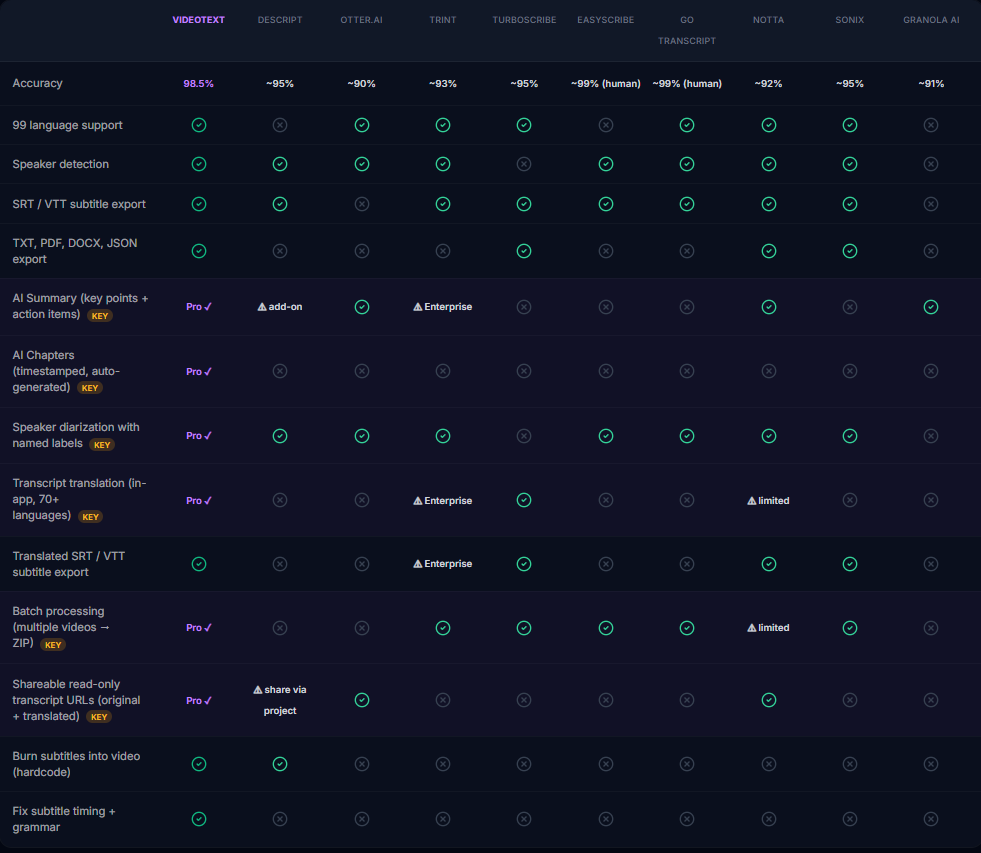Click Sonix checkmark in TXT, PDF, DOCX, JSON export row
This screenshot has width=981, height=853.
pos(850,251)
